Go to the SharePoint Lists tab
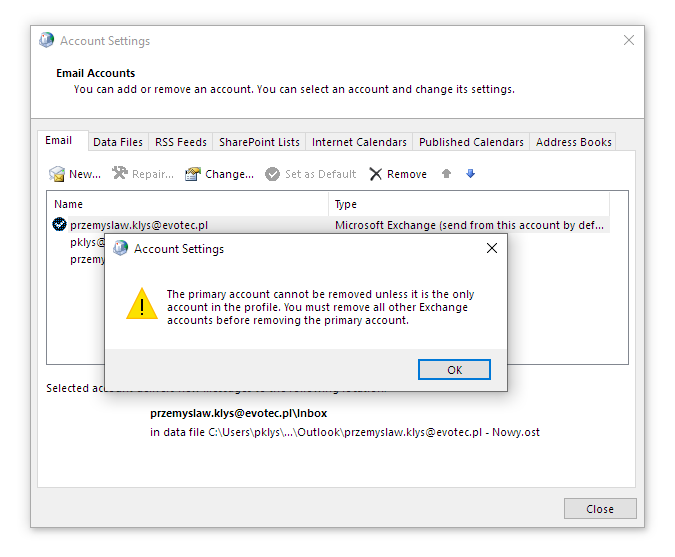675x557 pixels. click(259, 142)
